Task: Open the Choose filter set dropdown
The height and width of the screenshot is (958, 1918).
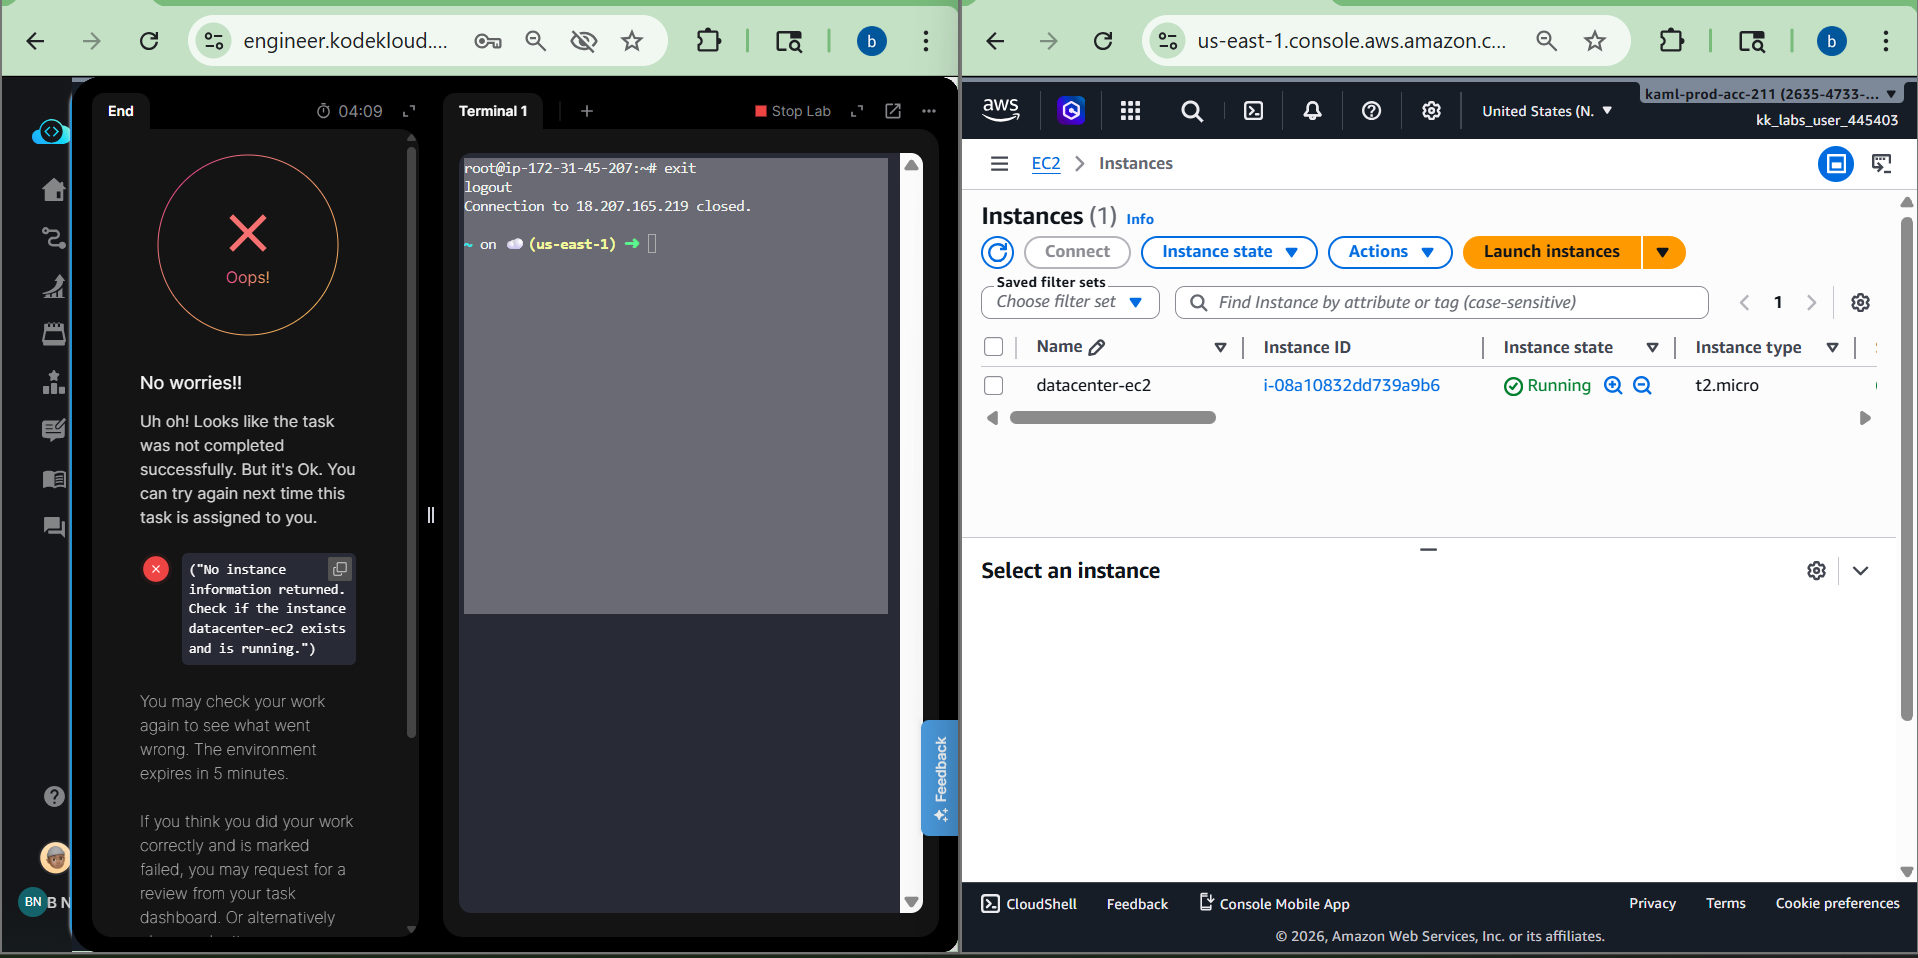Action: click(1069, 302)
